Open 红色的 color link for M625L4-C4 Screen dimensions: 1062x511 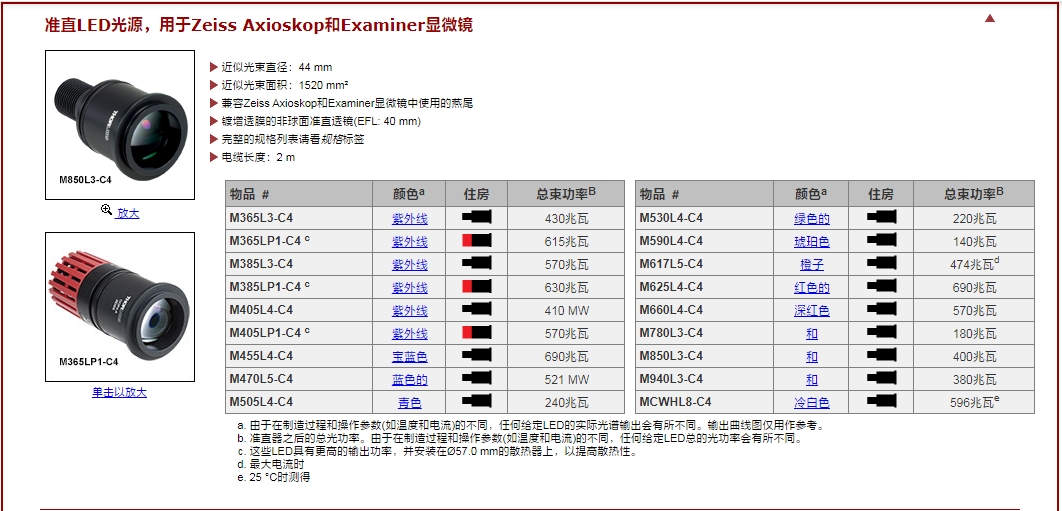pyautogui.click(x=812, y=288)
